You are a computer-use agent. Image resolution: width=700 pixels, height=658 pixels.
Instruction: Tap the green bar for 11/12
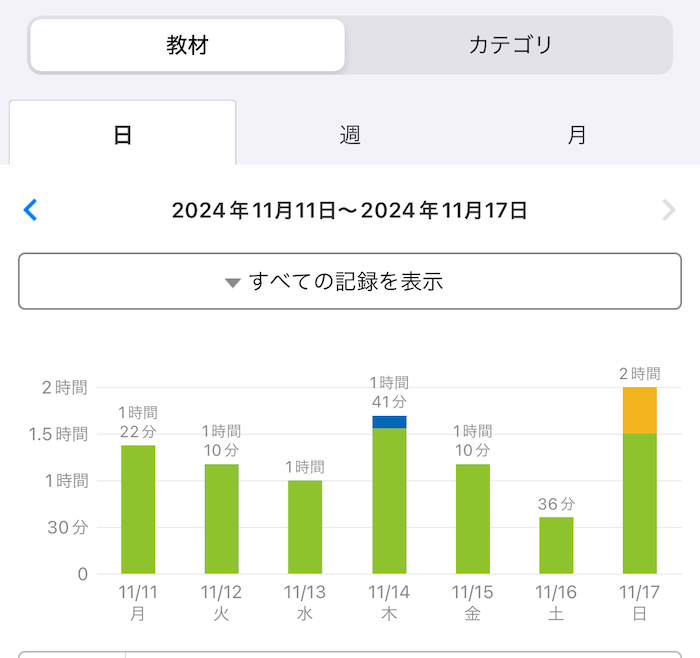click(221, 519)
